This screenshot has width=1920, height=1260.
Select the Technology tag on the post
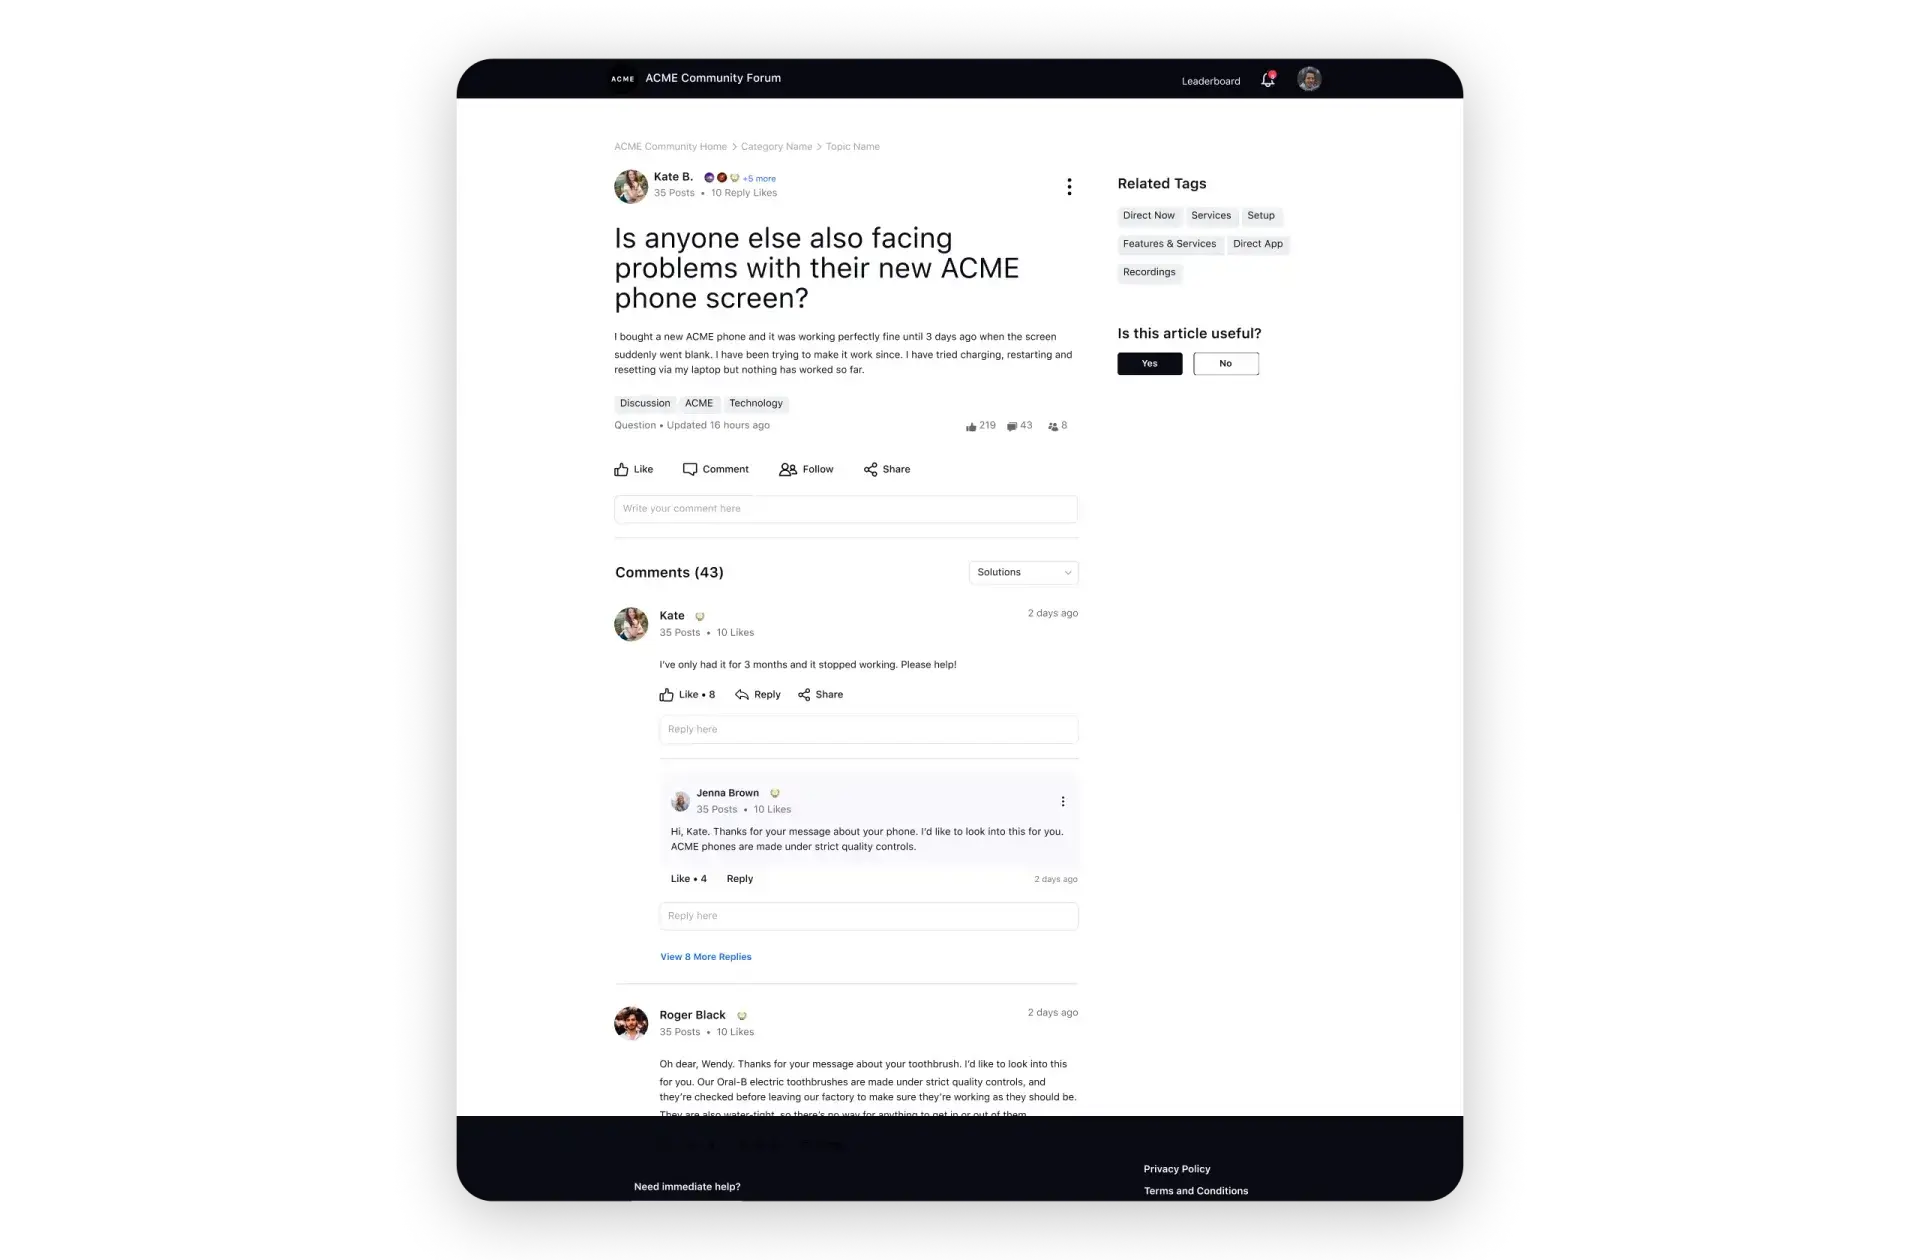pyautogui.click(x=755, y=402)
